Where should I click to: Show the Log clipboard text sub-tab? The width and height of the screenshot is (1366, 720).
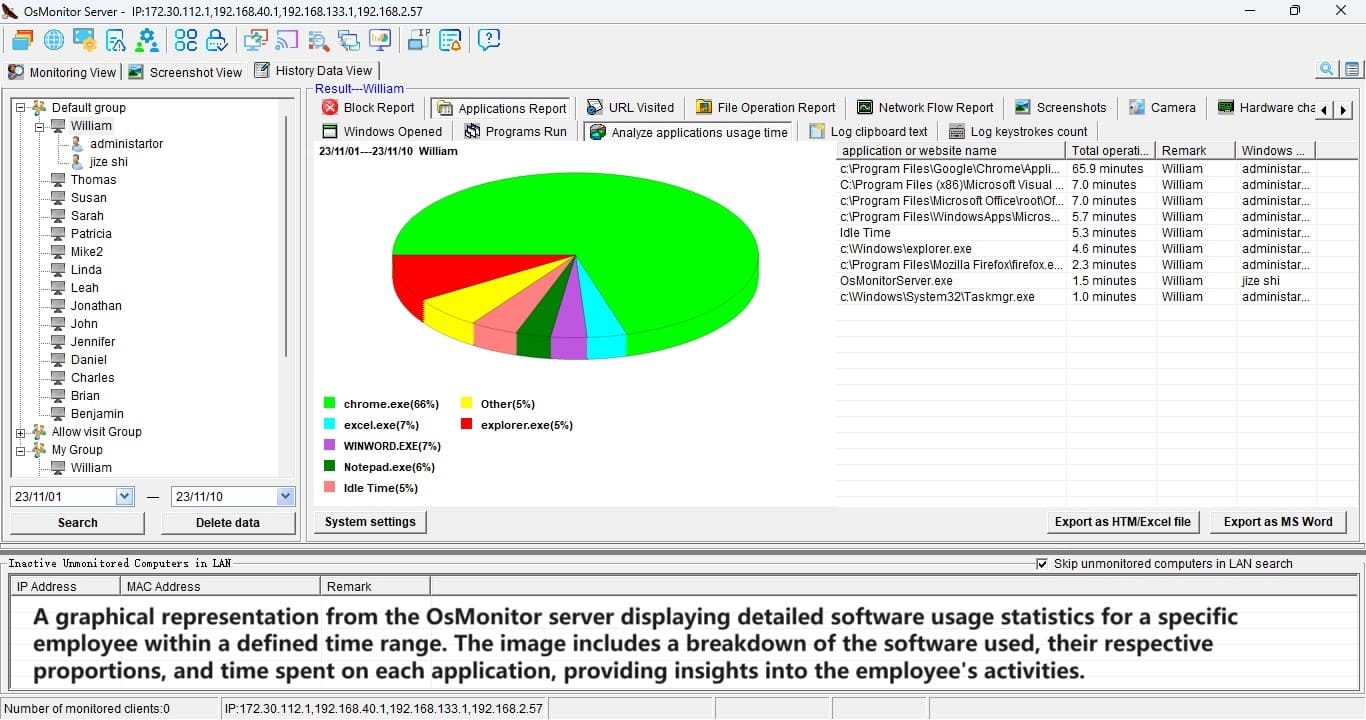[868, 131]
